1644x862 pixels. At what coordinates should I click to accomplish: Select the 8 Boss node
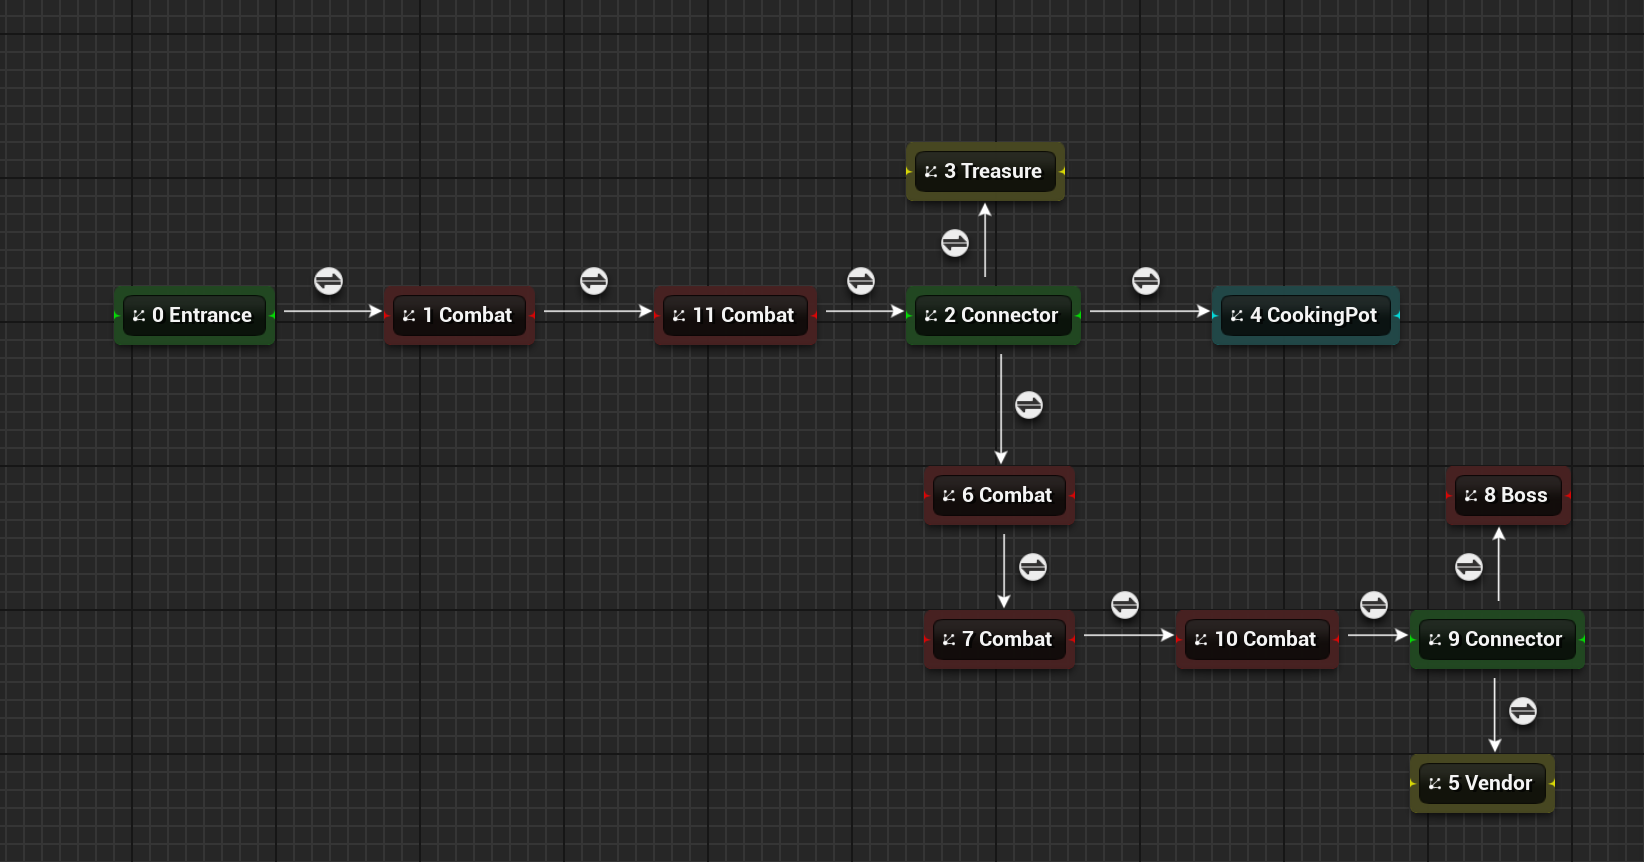pyautogui.click(x=1508, y=496)
